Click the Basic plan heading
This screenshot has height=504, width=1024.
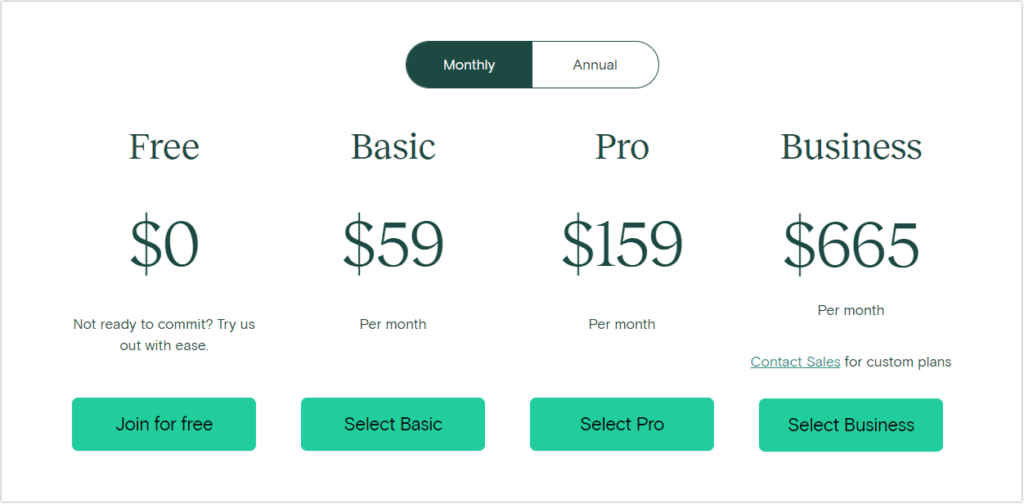[393, 147]
